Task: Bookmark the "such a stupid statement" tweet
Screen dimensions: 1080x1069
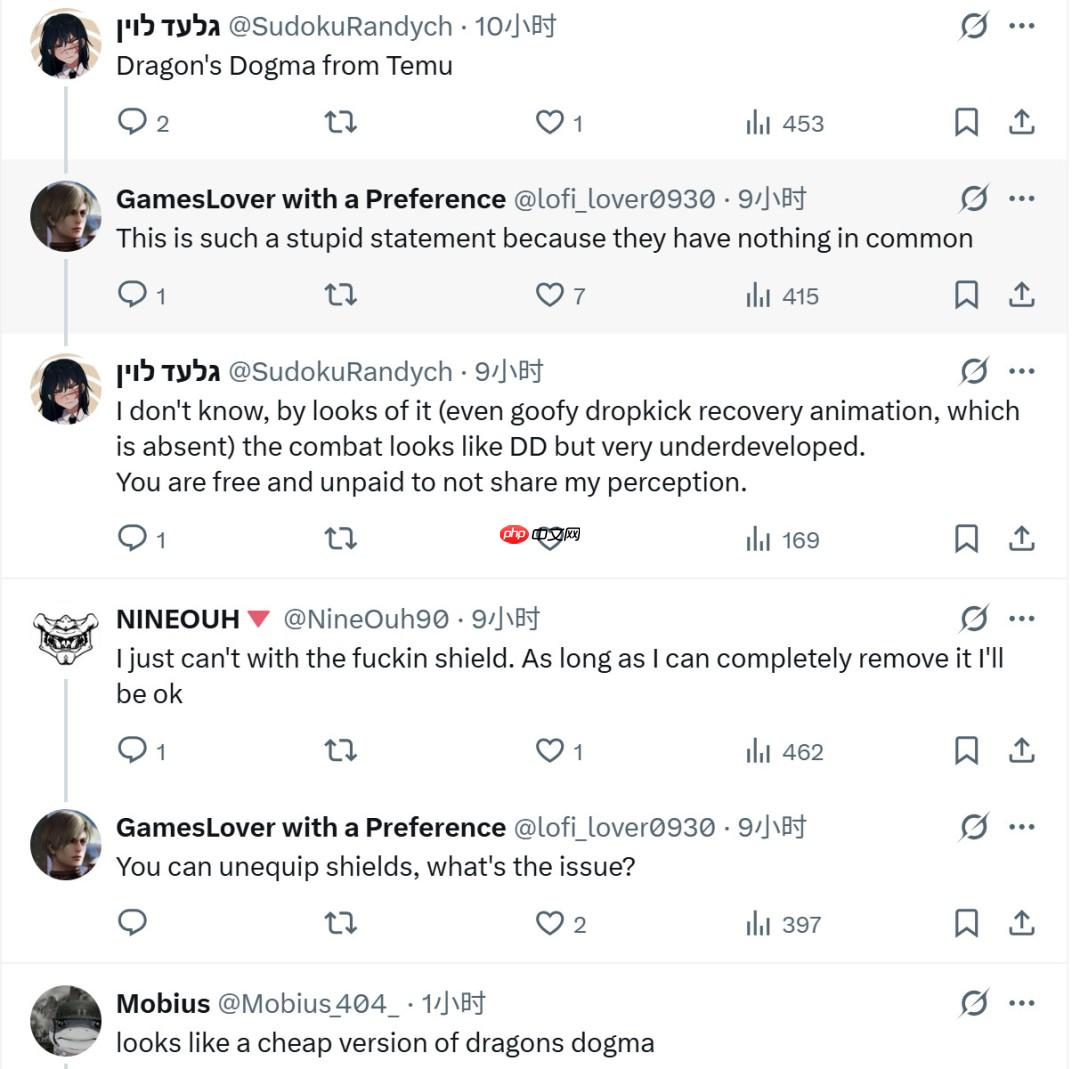Action: tap(966, 295)
